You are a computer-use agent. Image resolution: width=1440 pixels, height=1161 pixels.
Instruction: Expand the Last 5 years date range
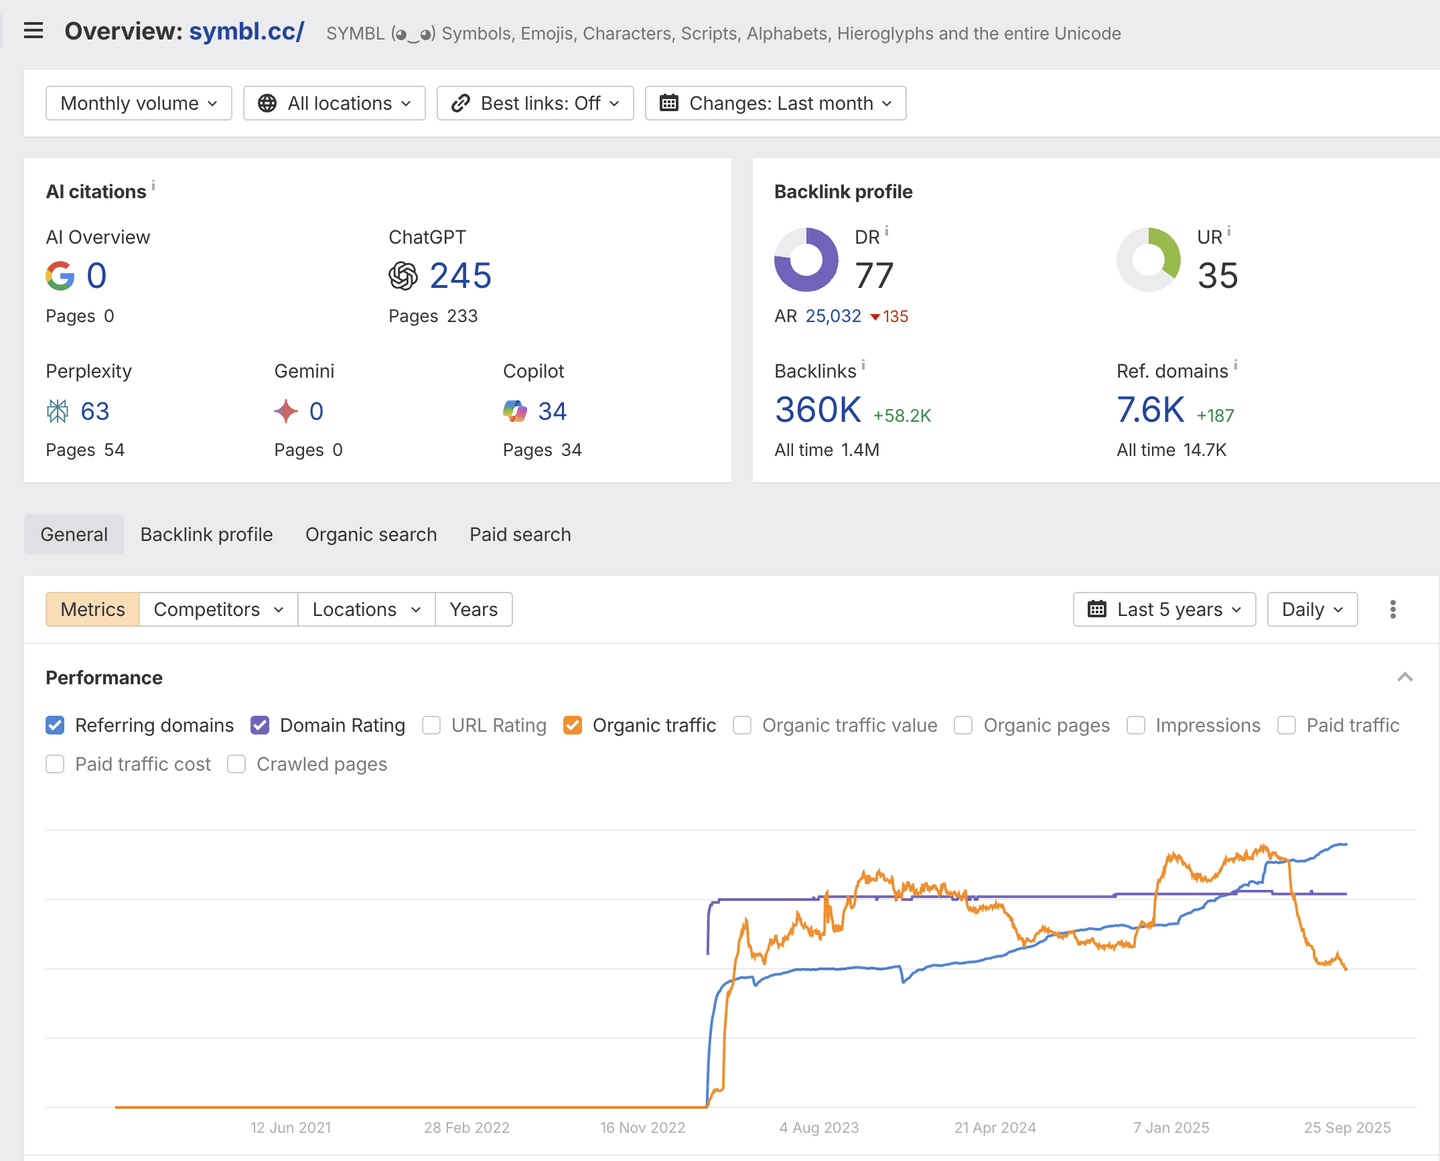(1164, 610)
